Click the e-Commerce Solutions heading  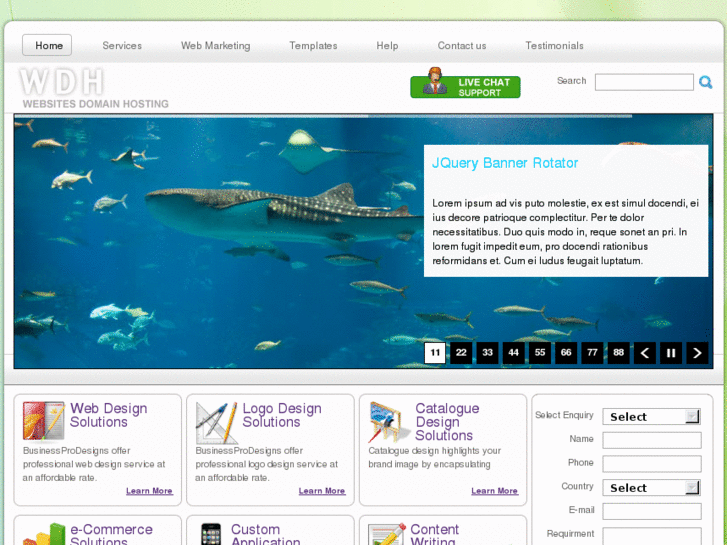[111, 534]
